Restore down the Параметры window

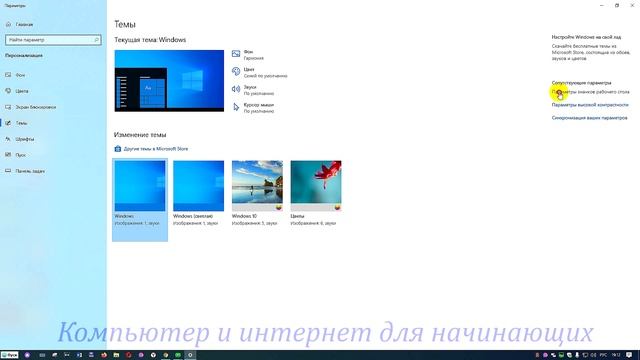coord(617,5)
